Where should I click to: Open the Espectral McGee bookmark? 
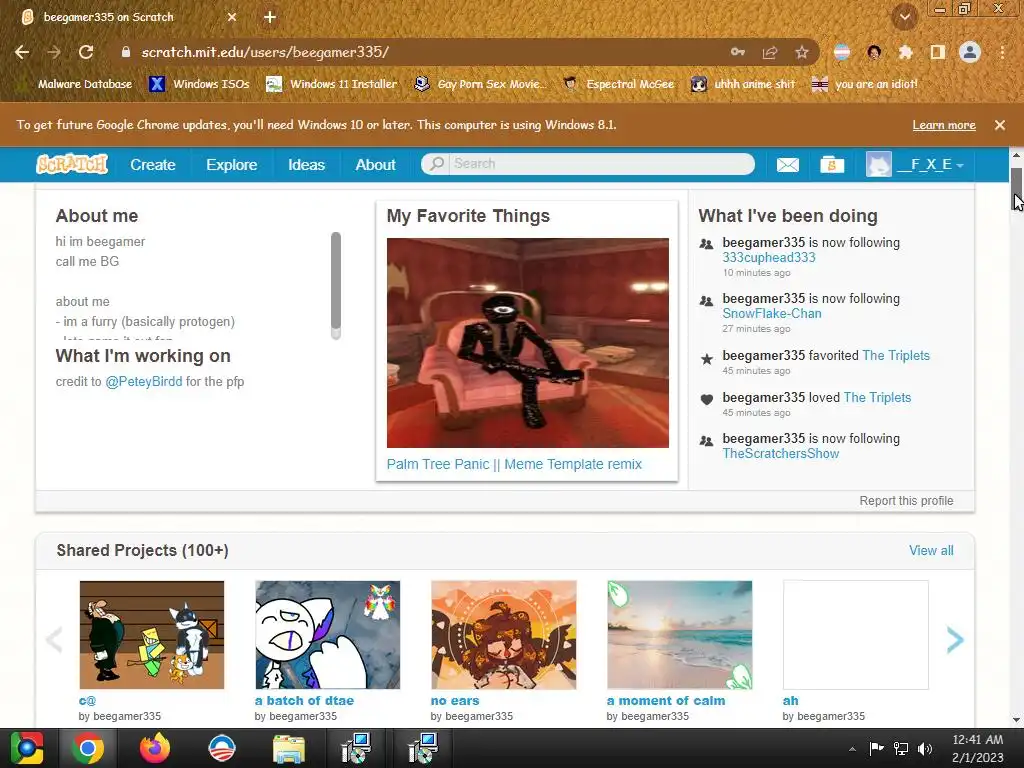tap(619, 84)
